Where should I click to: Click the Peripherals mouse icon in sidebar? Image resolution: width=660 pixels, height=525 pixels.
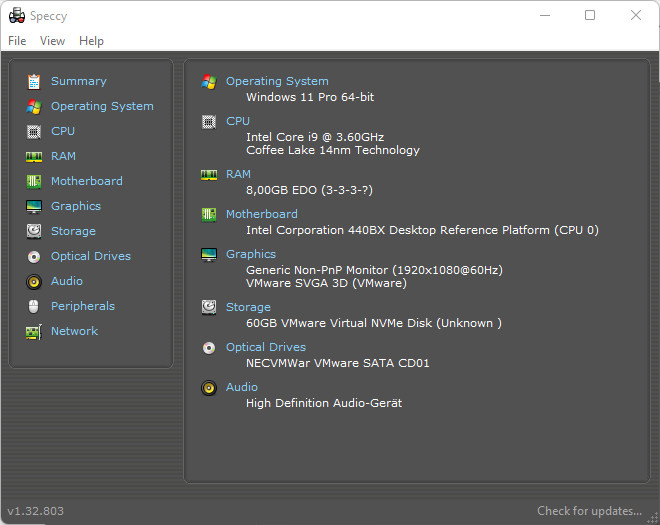(x=34, y=306)
